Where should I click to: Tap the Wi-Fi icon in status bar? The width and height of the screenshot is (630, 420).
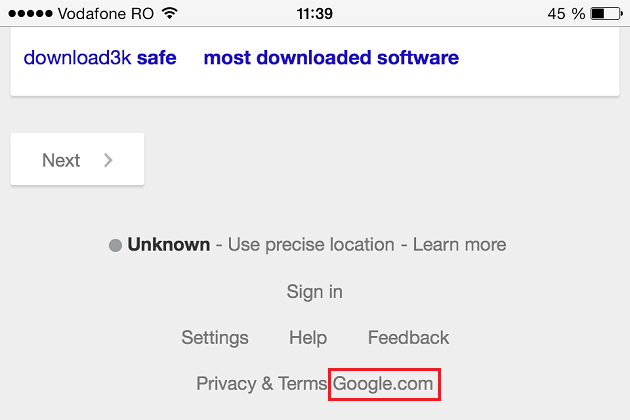point(169,14)
